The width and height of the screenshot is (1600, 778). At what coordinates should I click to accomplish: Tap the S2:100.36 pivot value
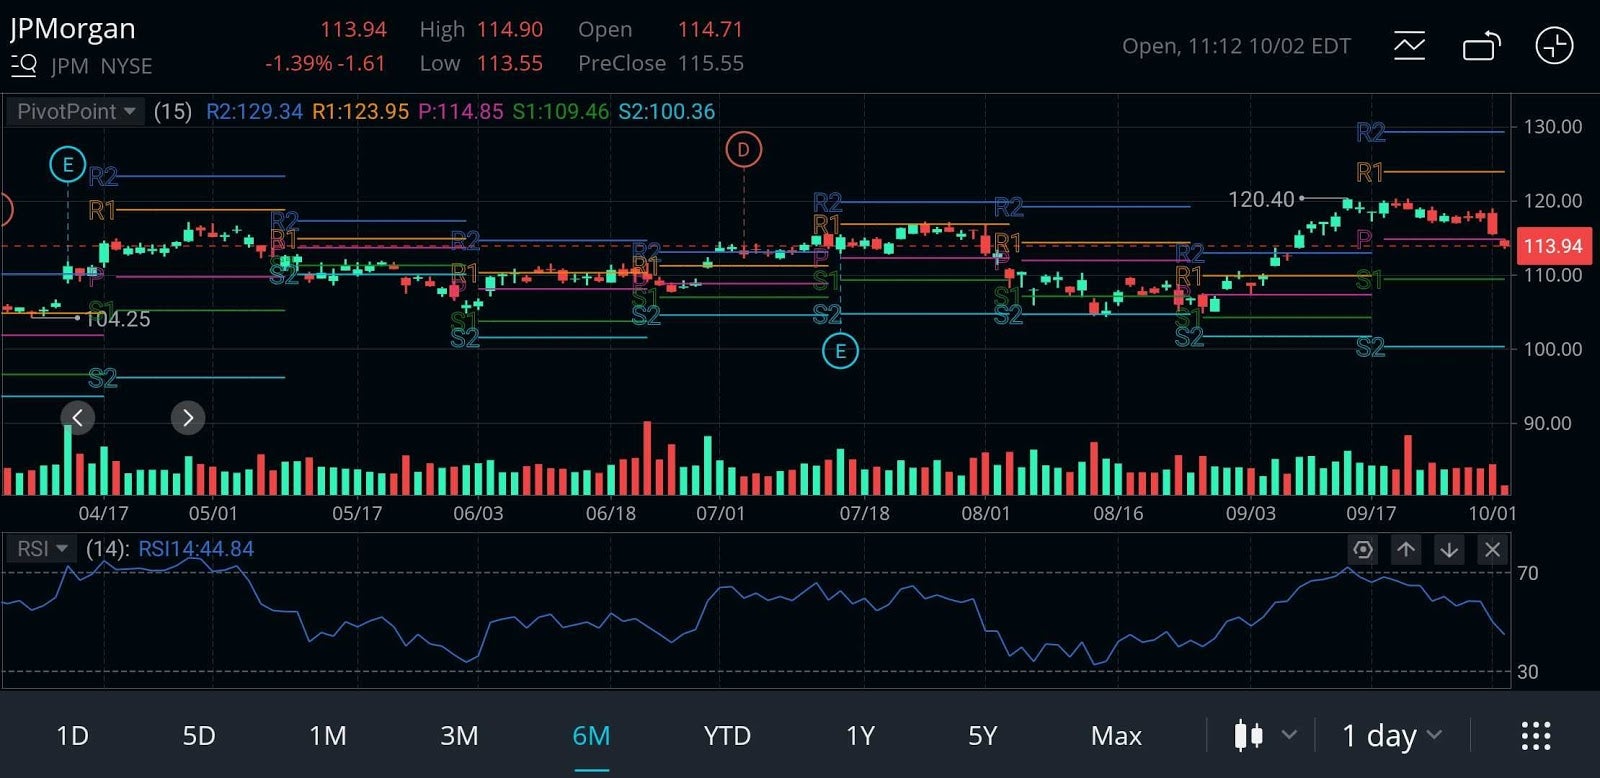(x=666, y=111)
